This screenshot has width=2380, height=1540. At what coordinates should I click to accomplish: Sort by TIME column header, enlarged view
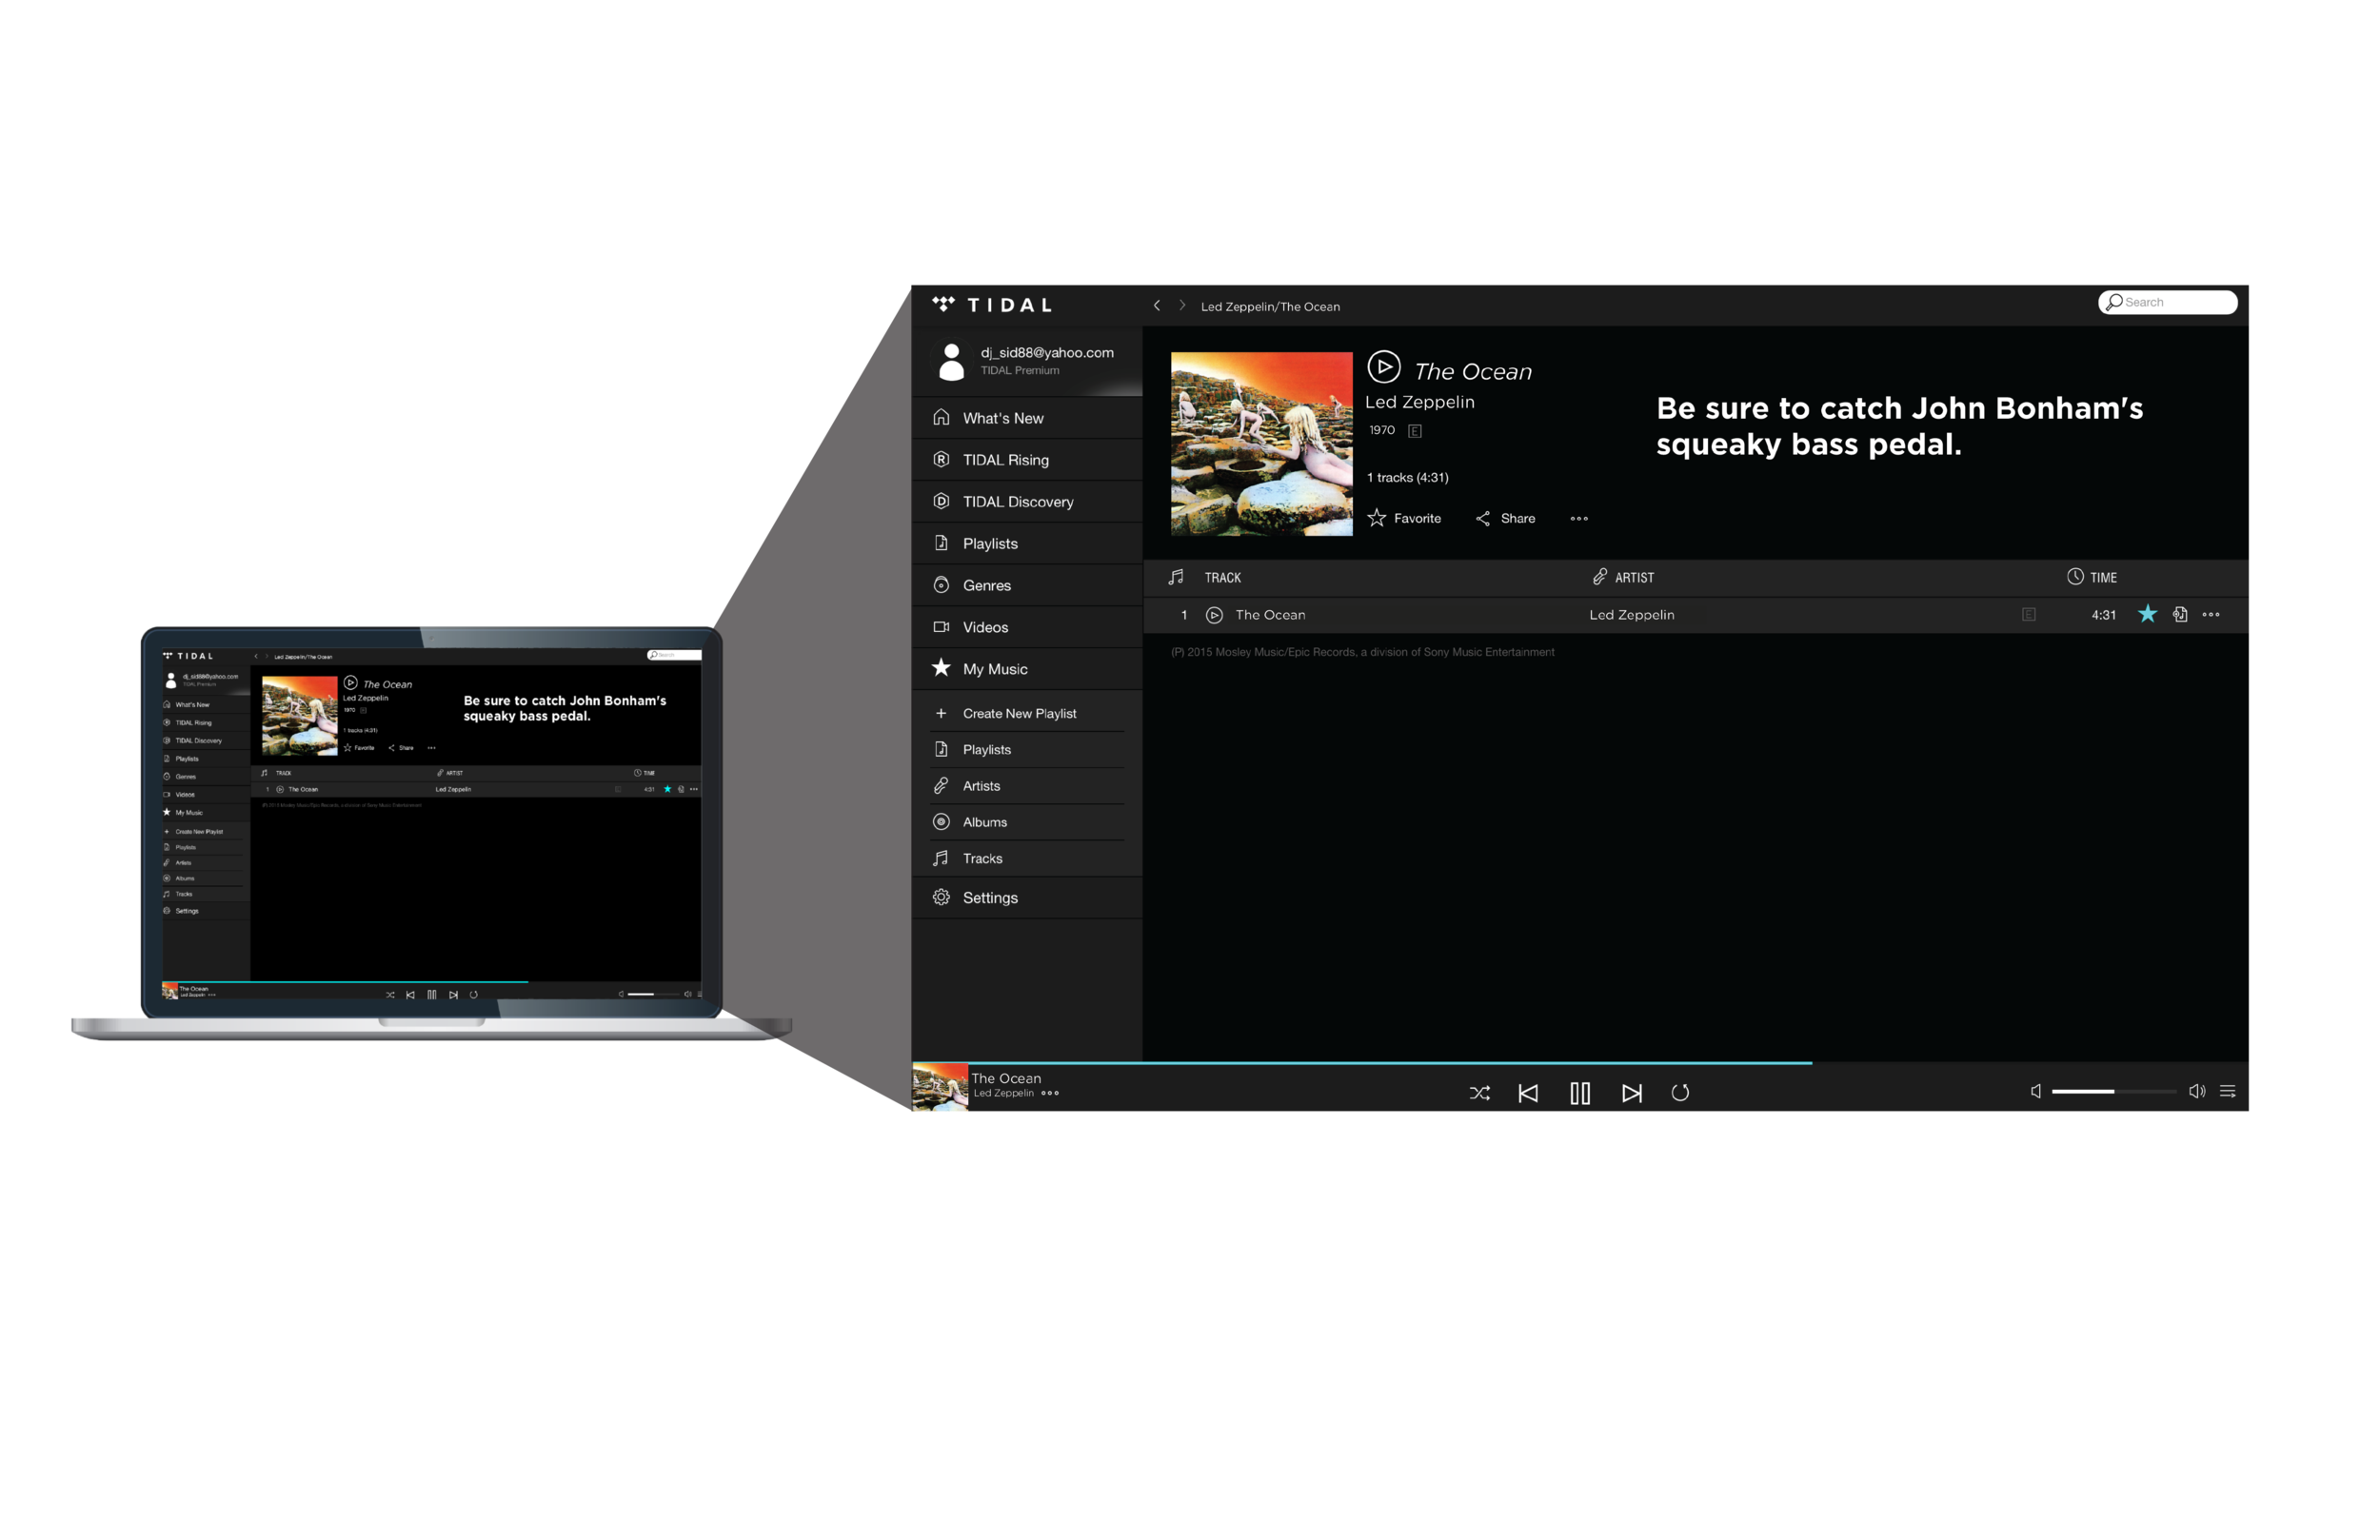click(2103, 578)
